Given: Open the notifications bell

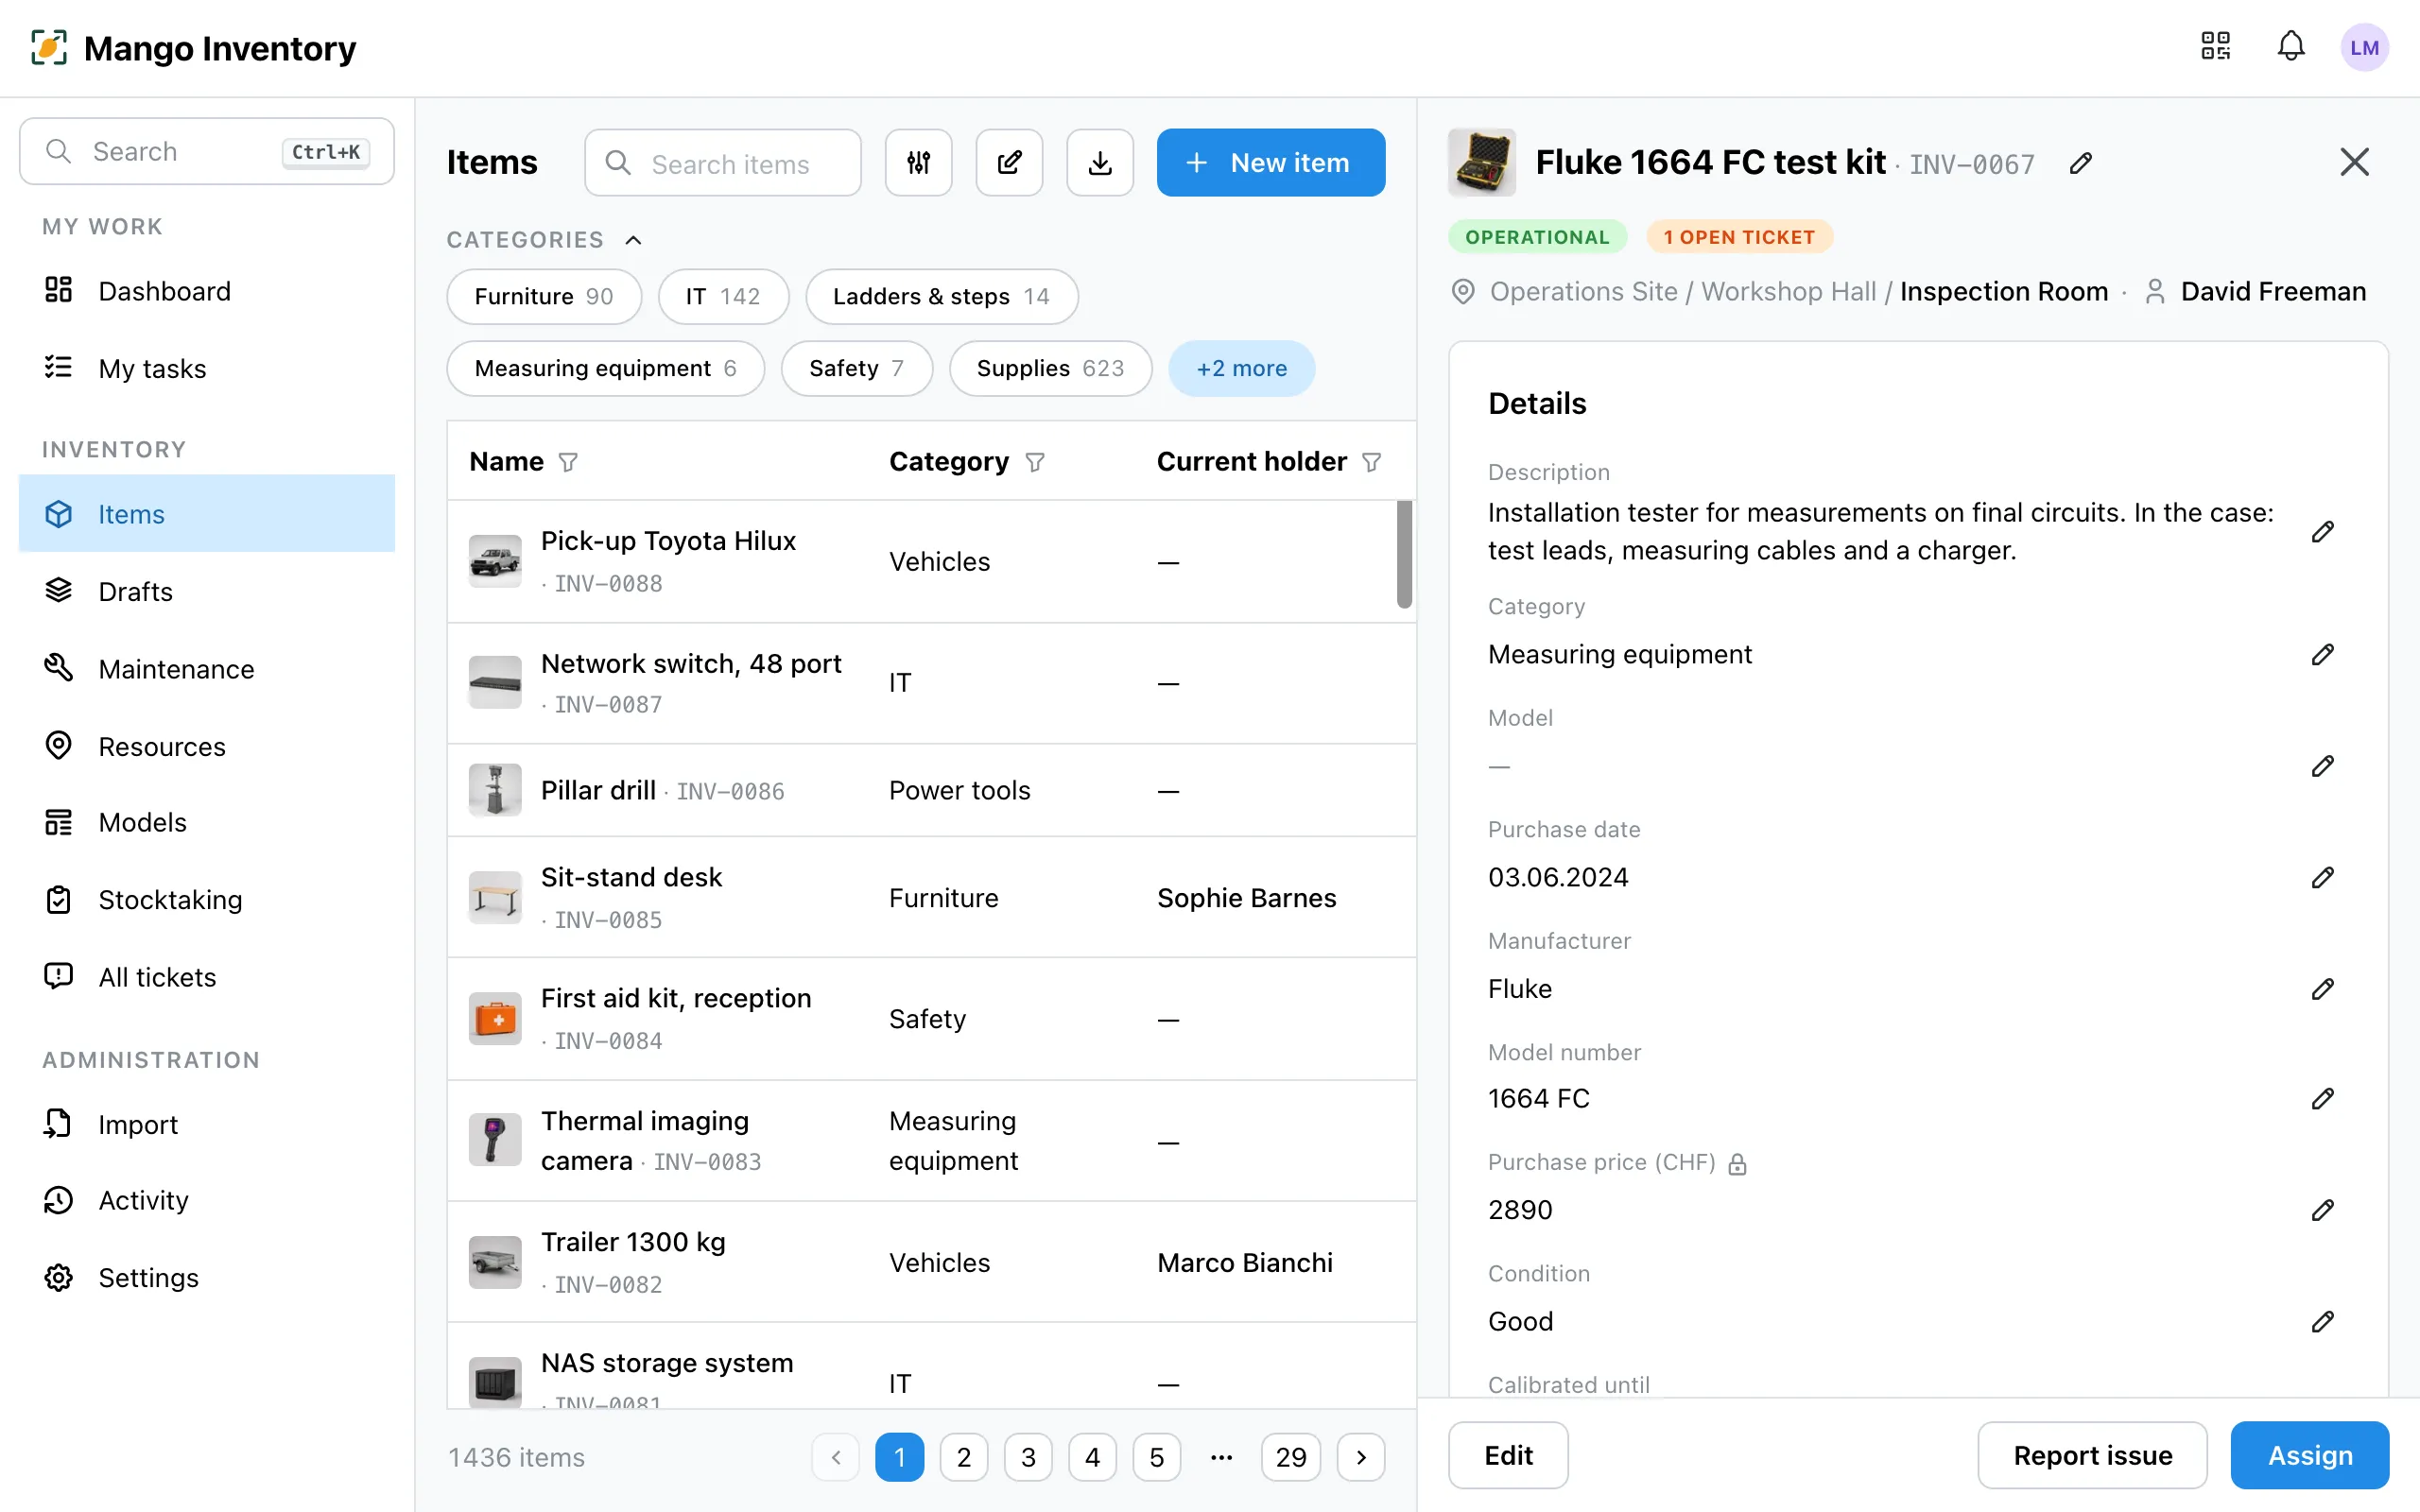Looking at the screenshot, I should point(2291,46).
